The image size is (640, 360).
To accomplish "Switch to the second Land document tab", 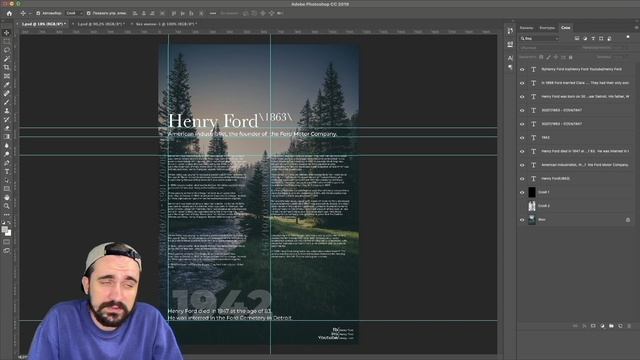I will tap(100, 24).
